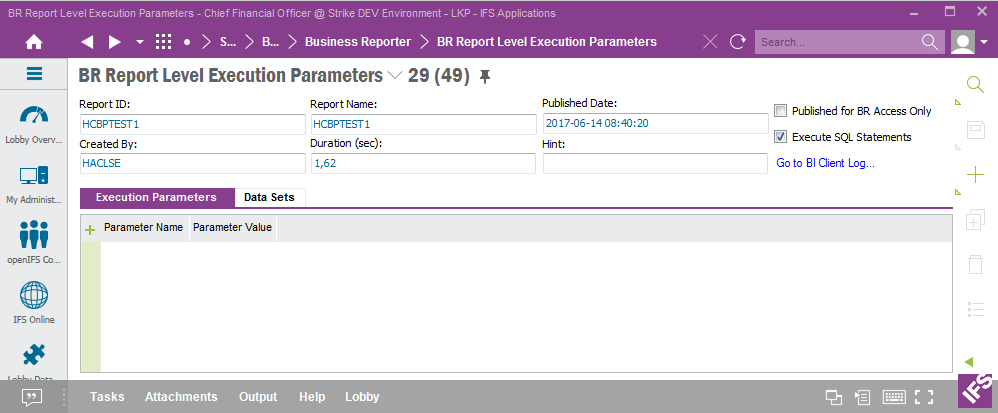
Task: Check Published for BR Access Only
Action: (780, 111)
